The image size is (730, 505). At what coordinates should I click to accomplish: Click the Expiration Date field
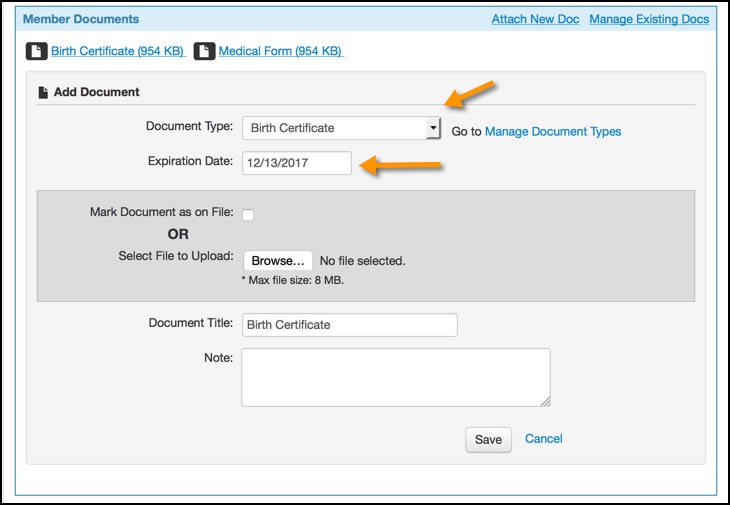pyautogui.click(x=297, y=163)
